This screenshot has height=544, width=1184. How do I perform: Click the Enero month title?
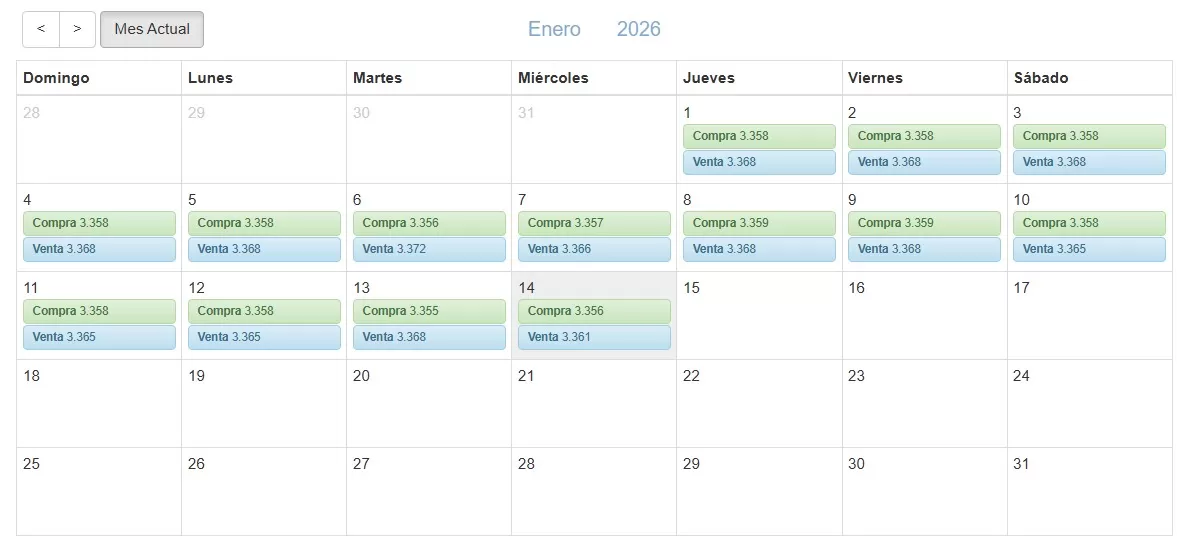(x=554, y=29)
